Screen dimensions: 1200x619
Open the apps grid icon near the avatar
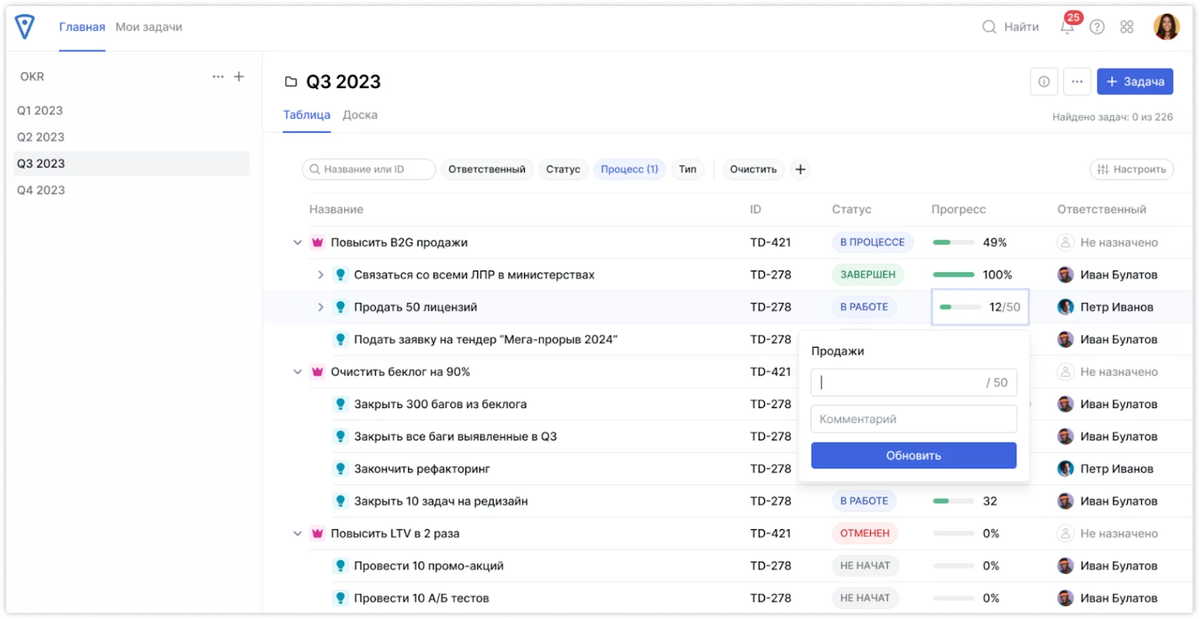pyautogui.click(x=1127, y=27)
